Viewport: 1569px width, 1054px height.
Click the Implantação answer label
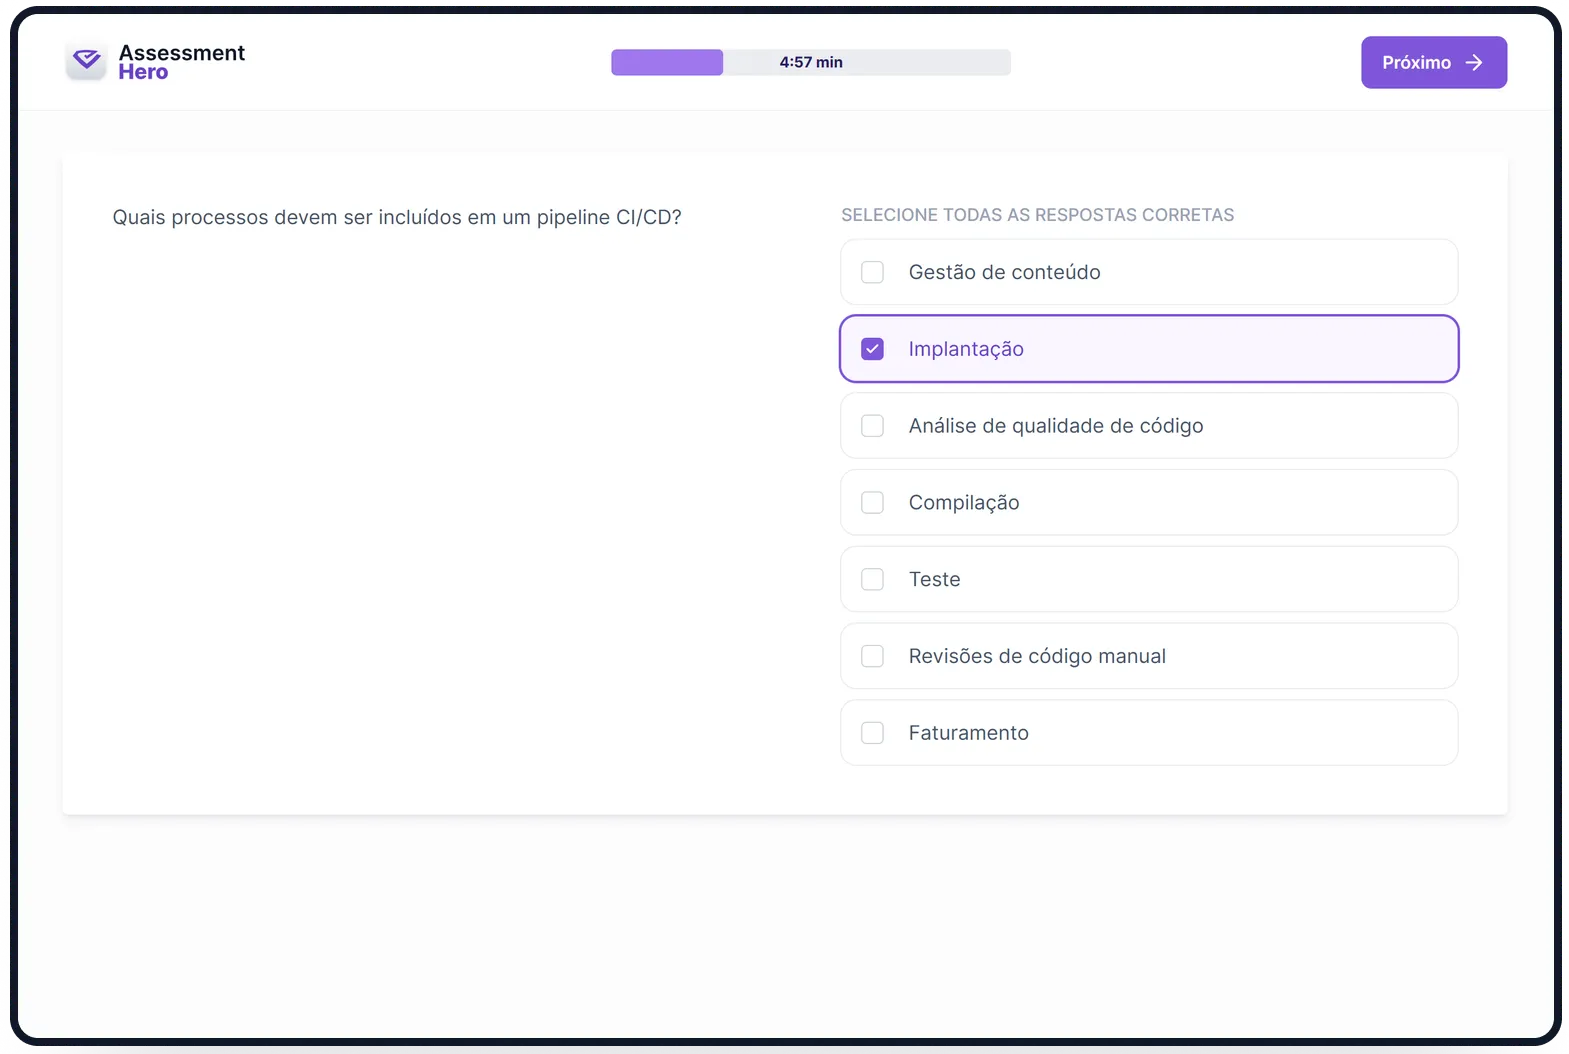point(966,349)
